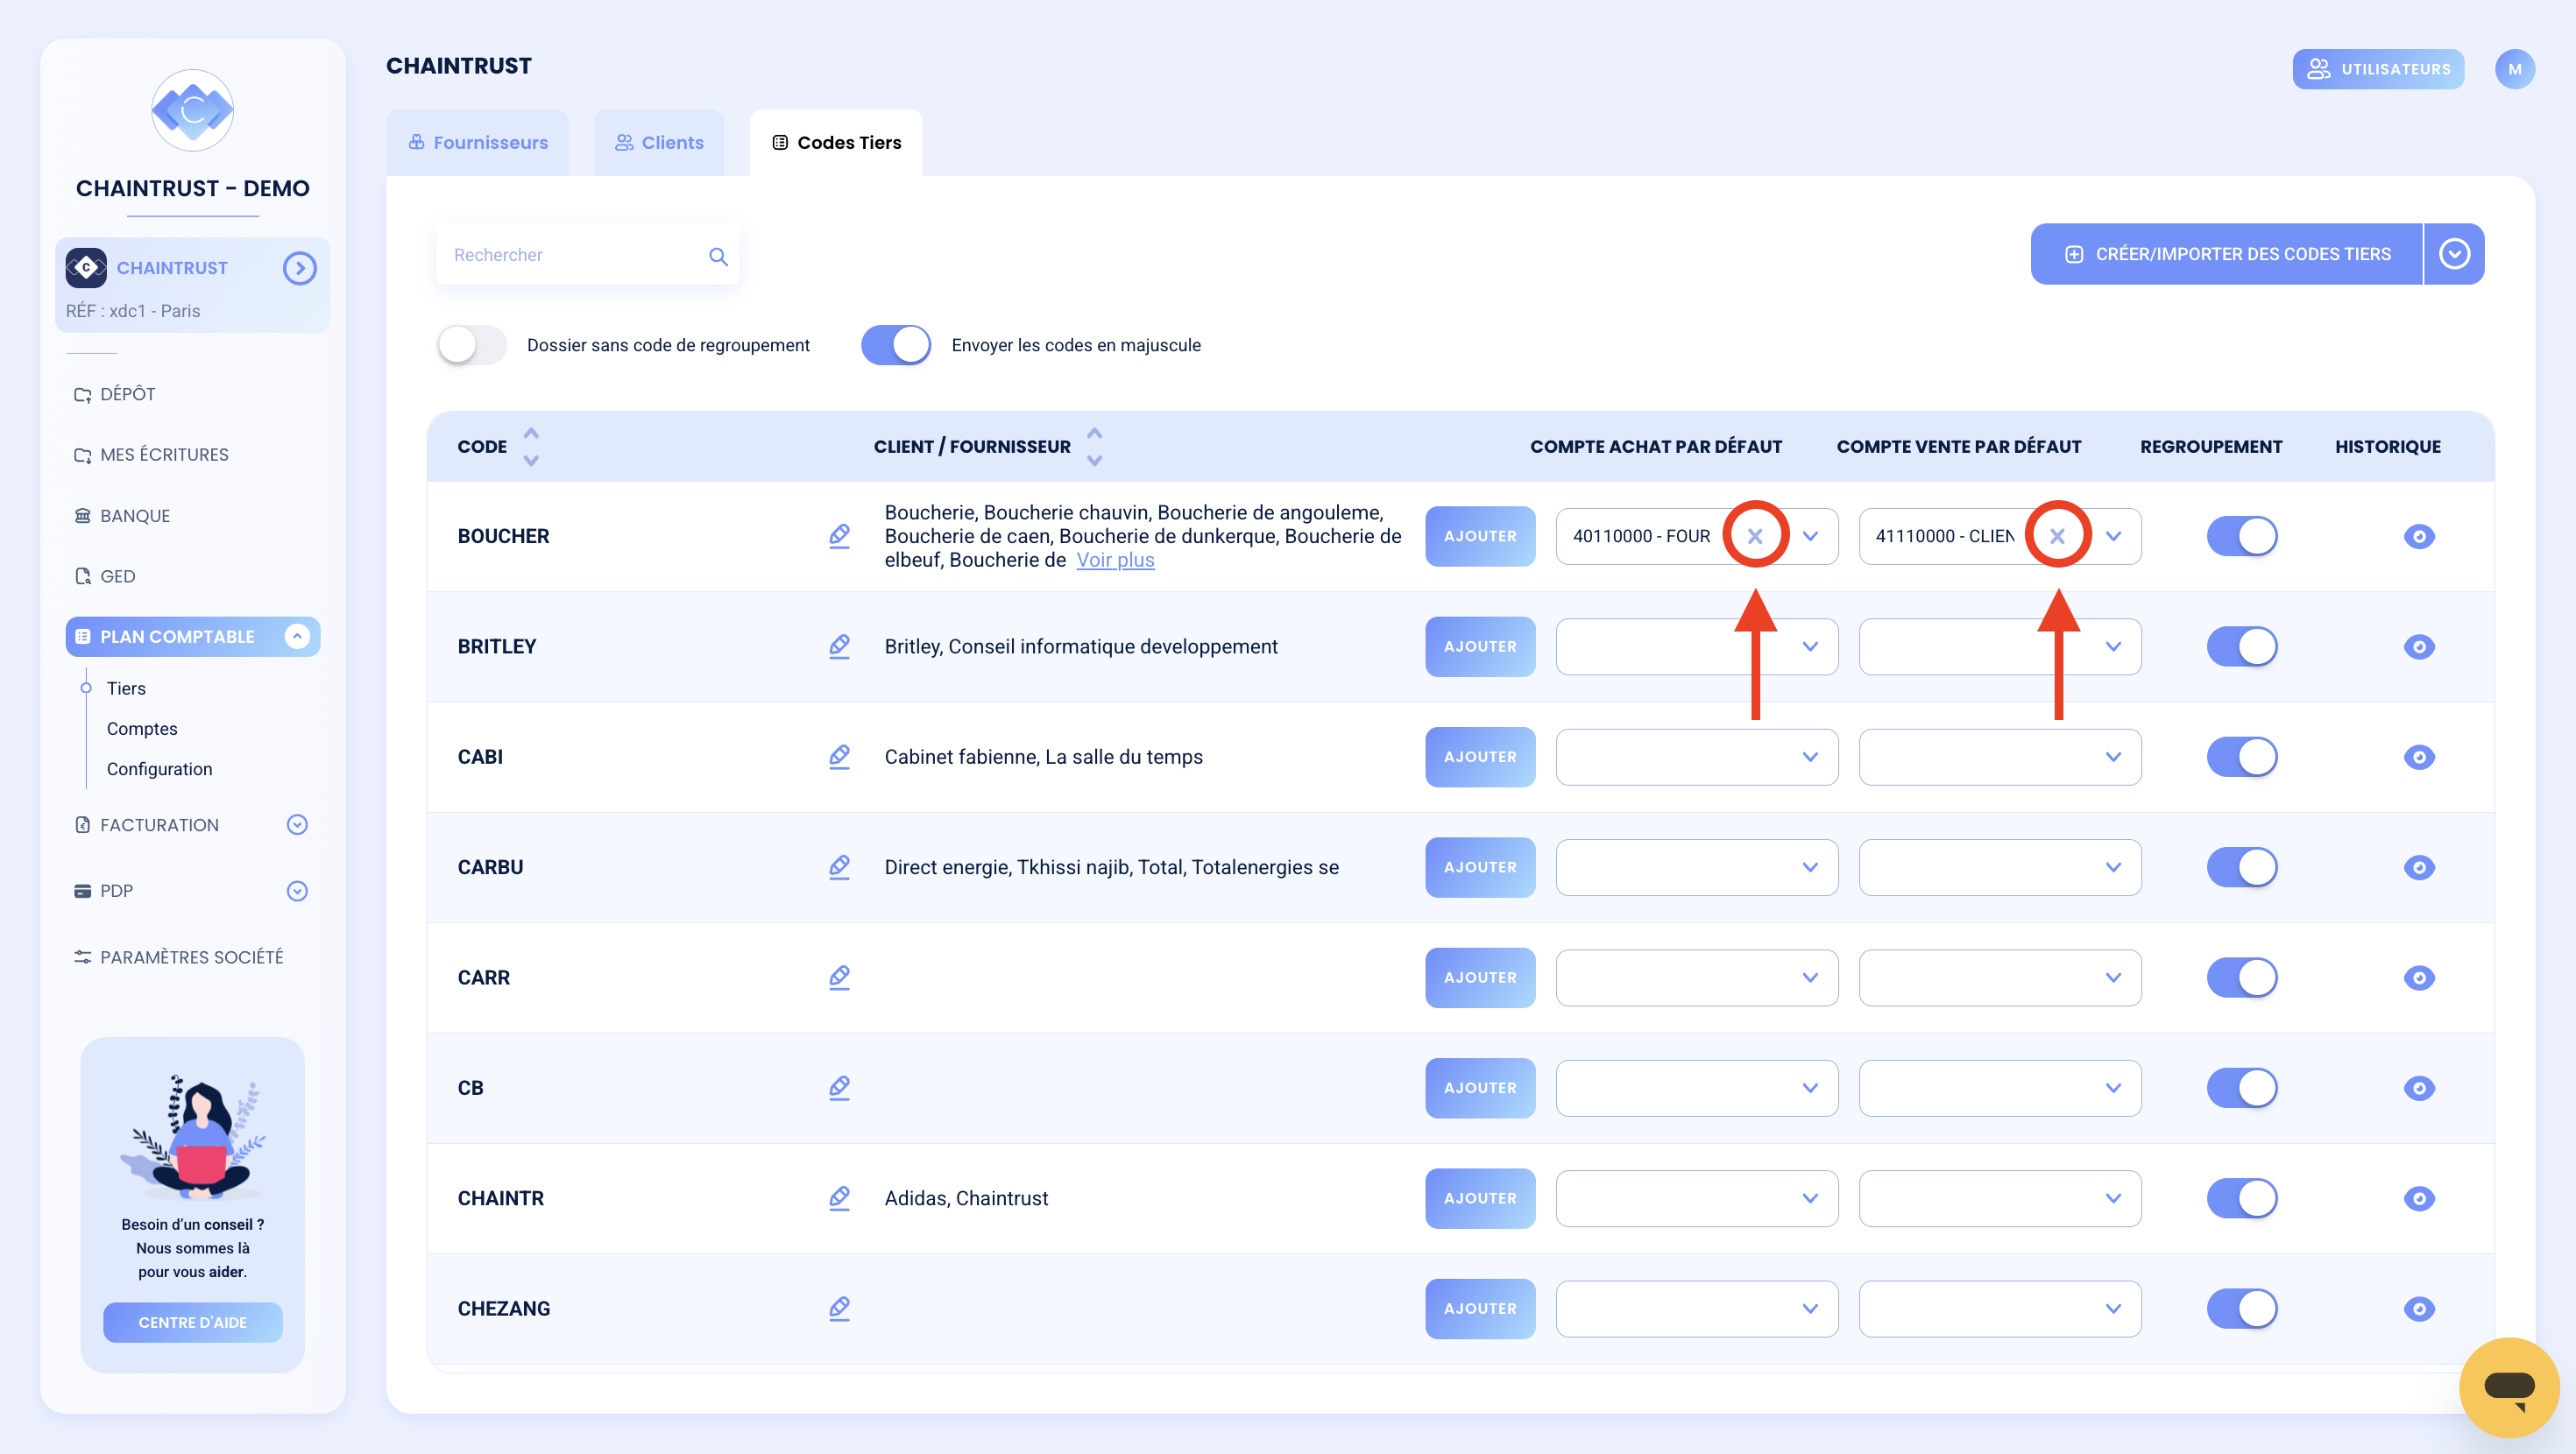
Task: Toggle regroupement for BRITLEY
Action: 2242,646
